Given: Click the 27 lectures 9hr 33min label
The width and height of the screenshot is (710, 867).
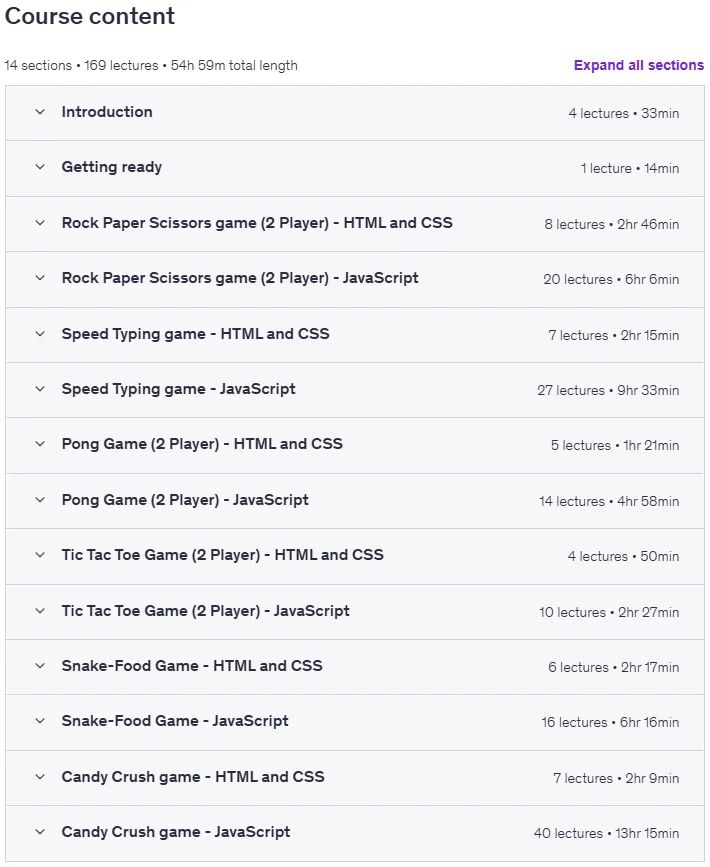Looking at the screenshot, I should 608,390.
